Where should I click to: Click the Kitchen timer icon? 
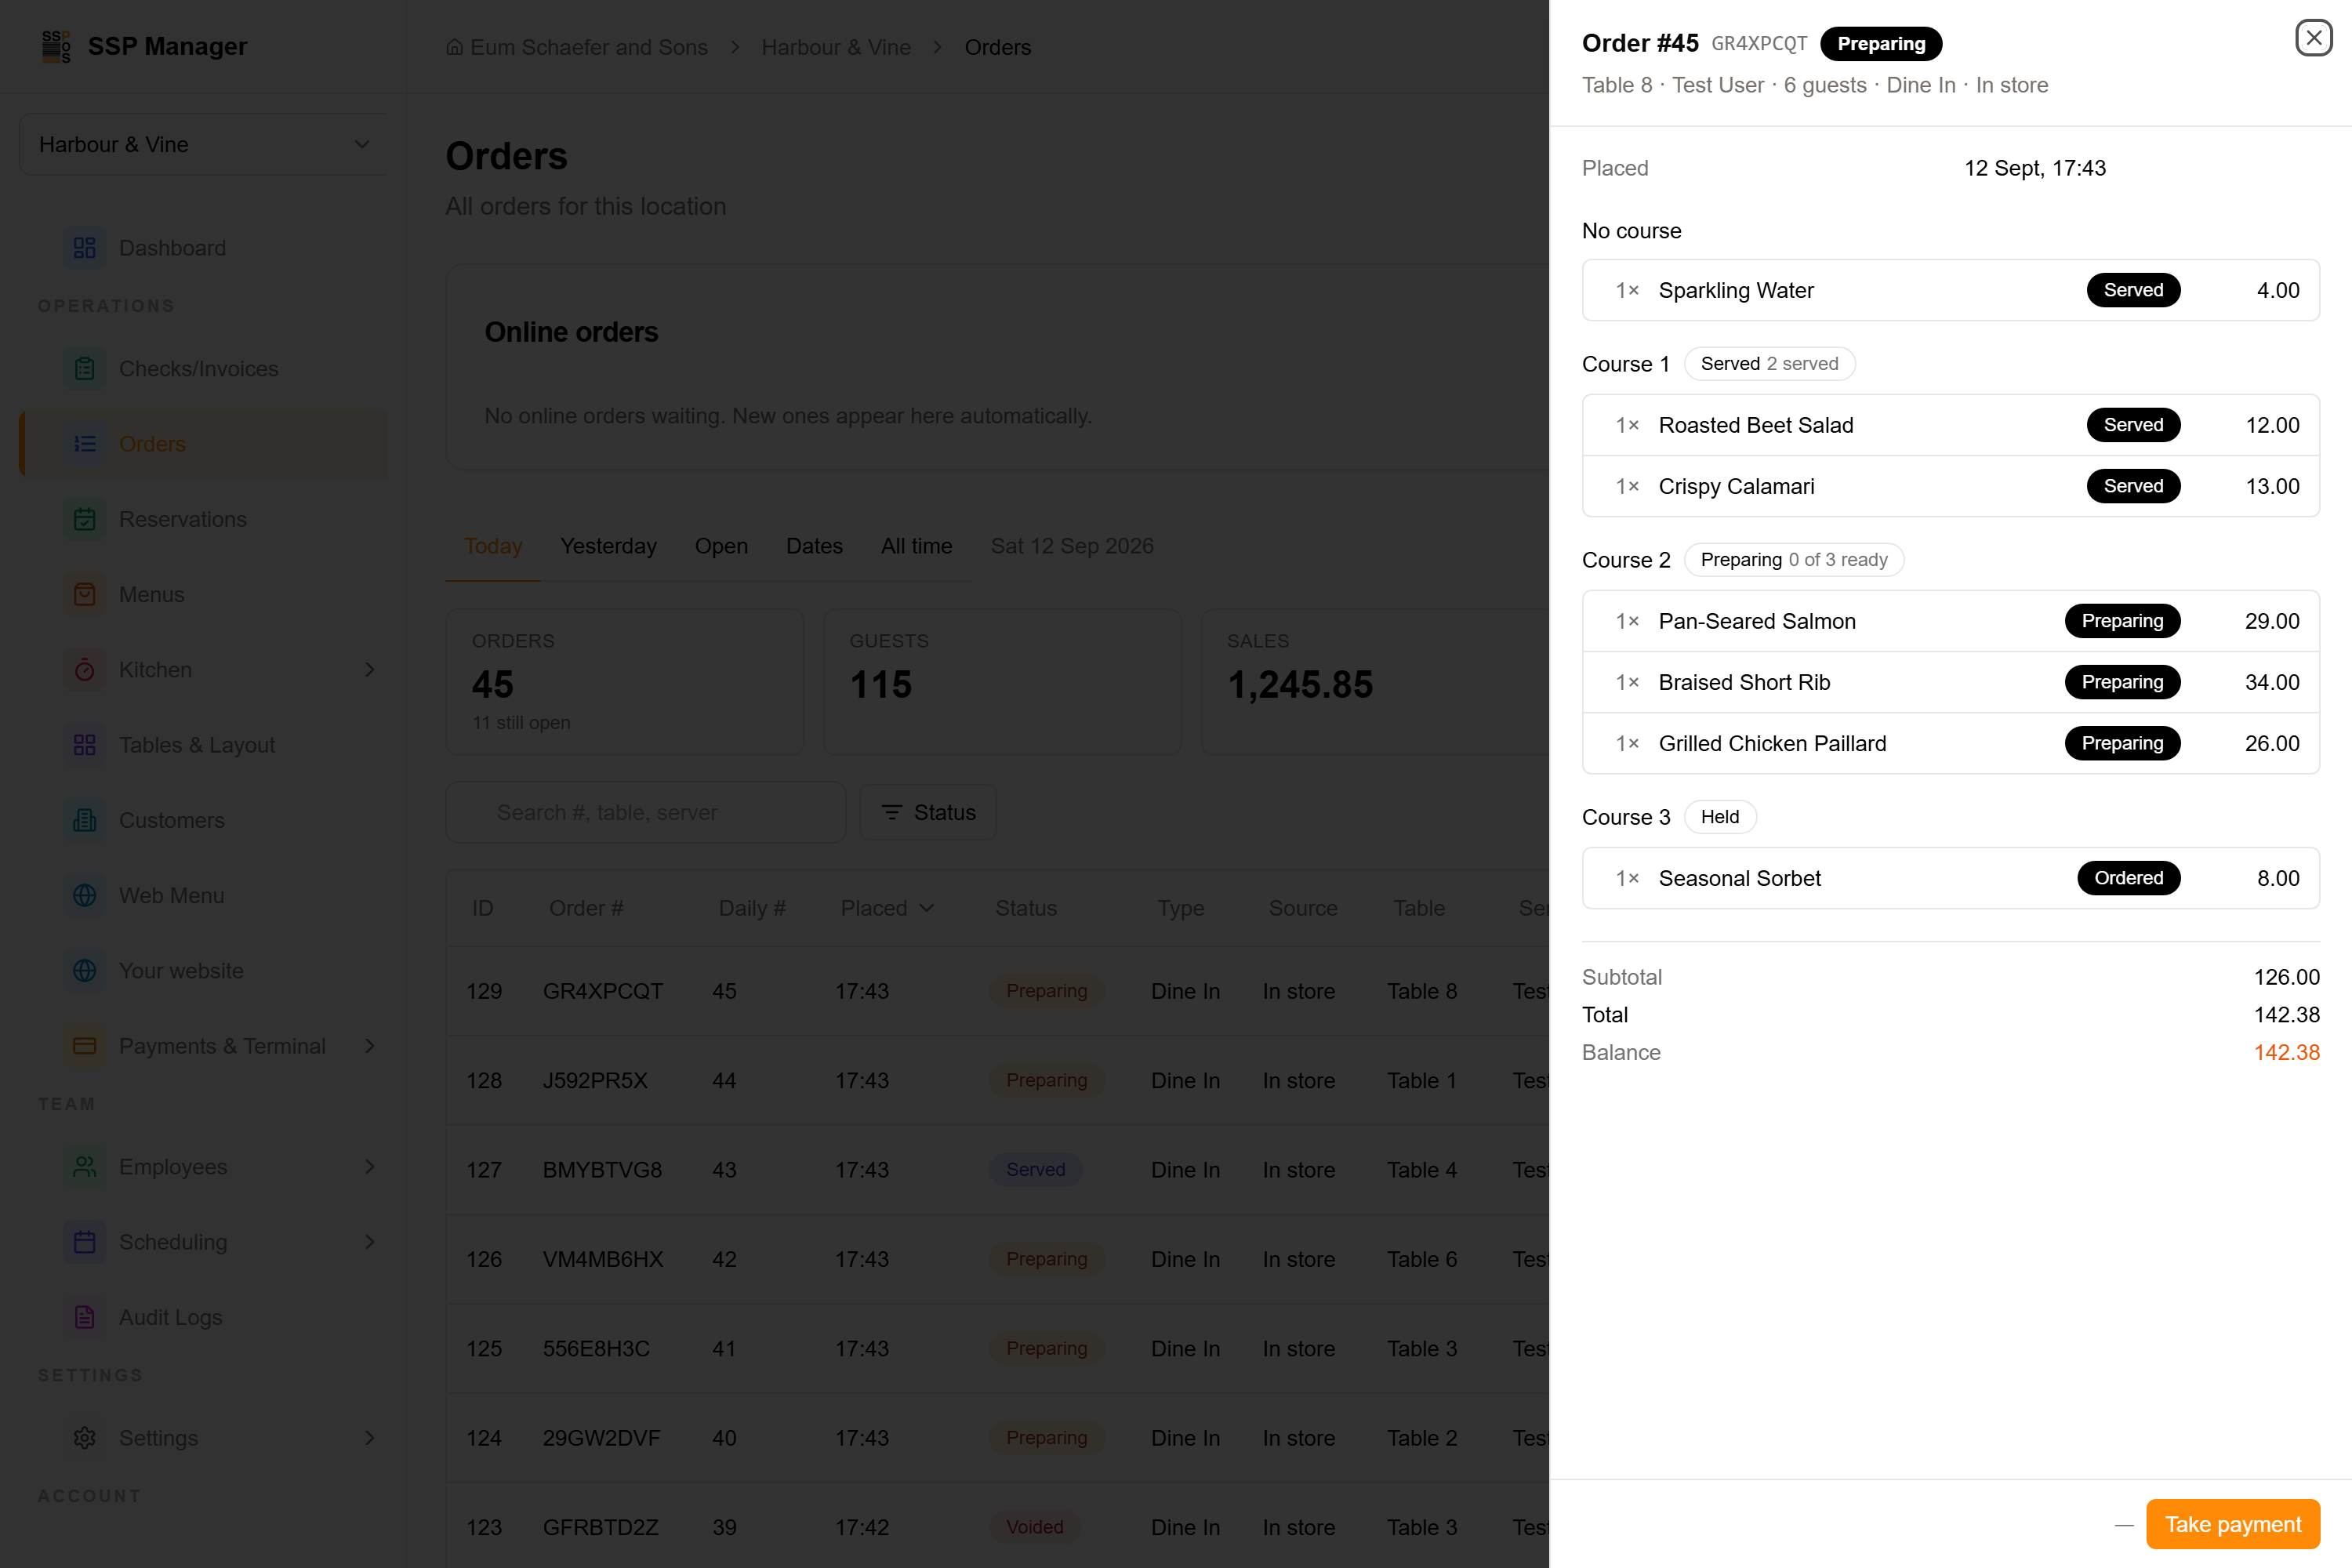pos(85,669)
